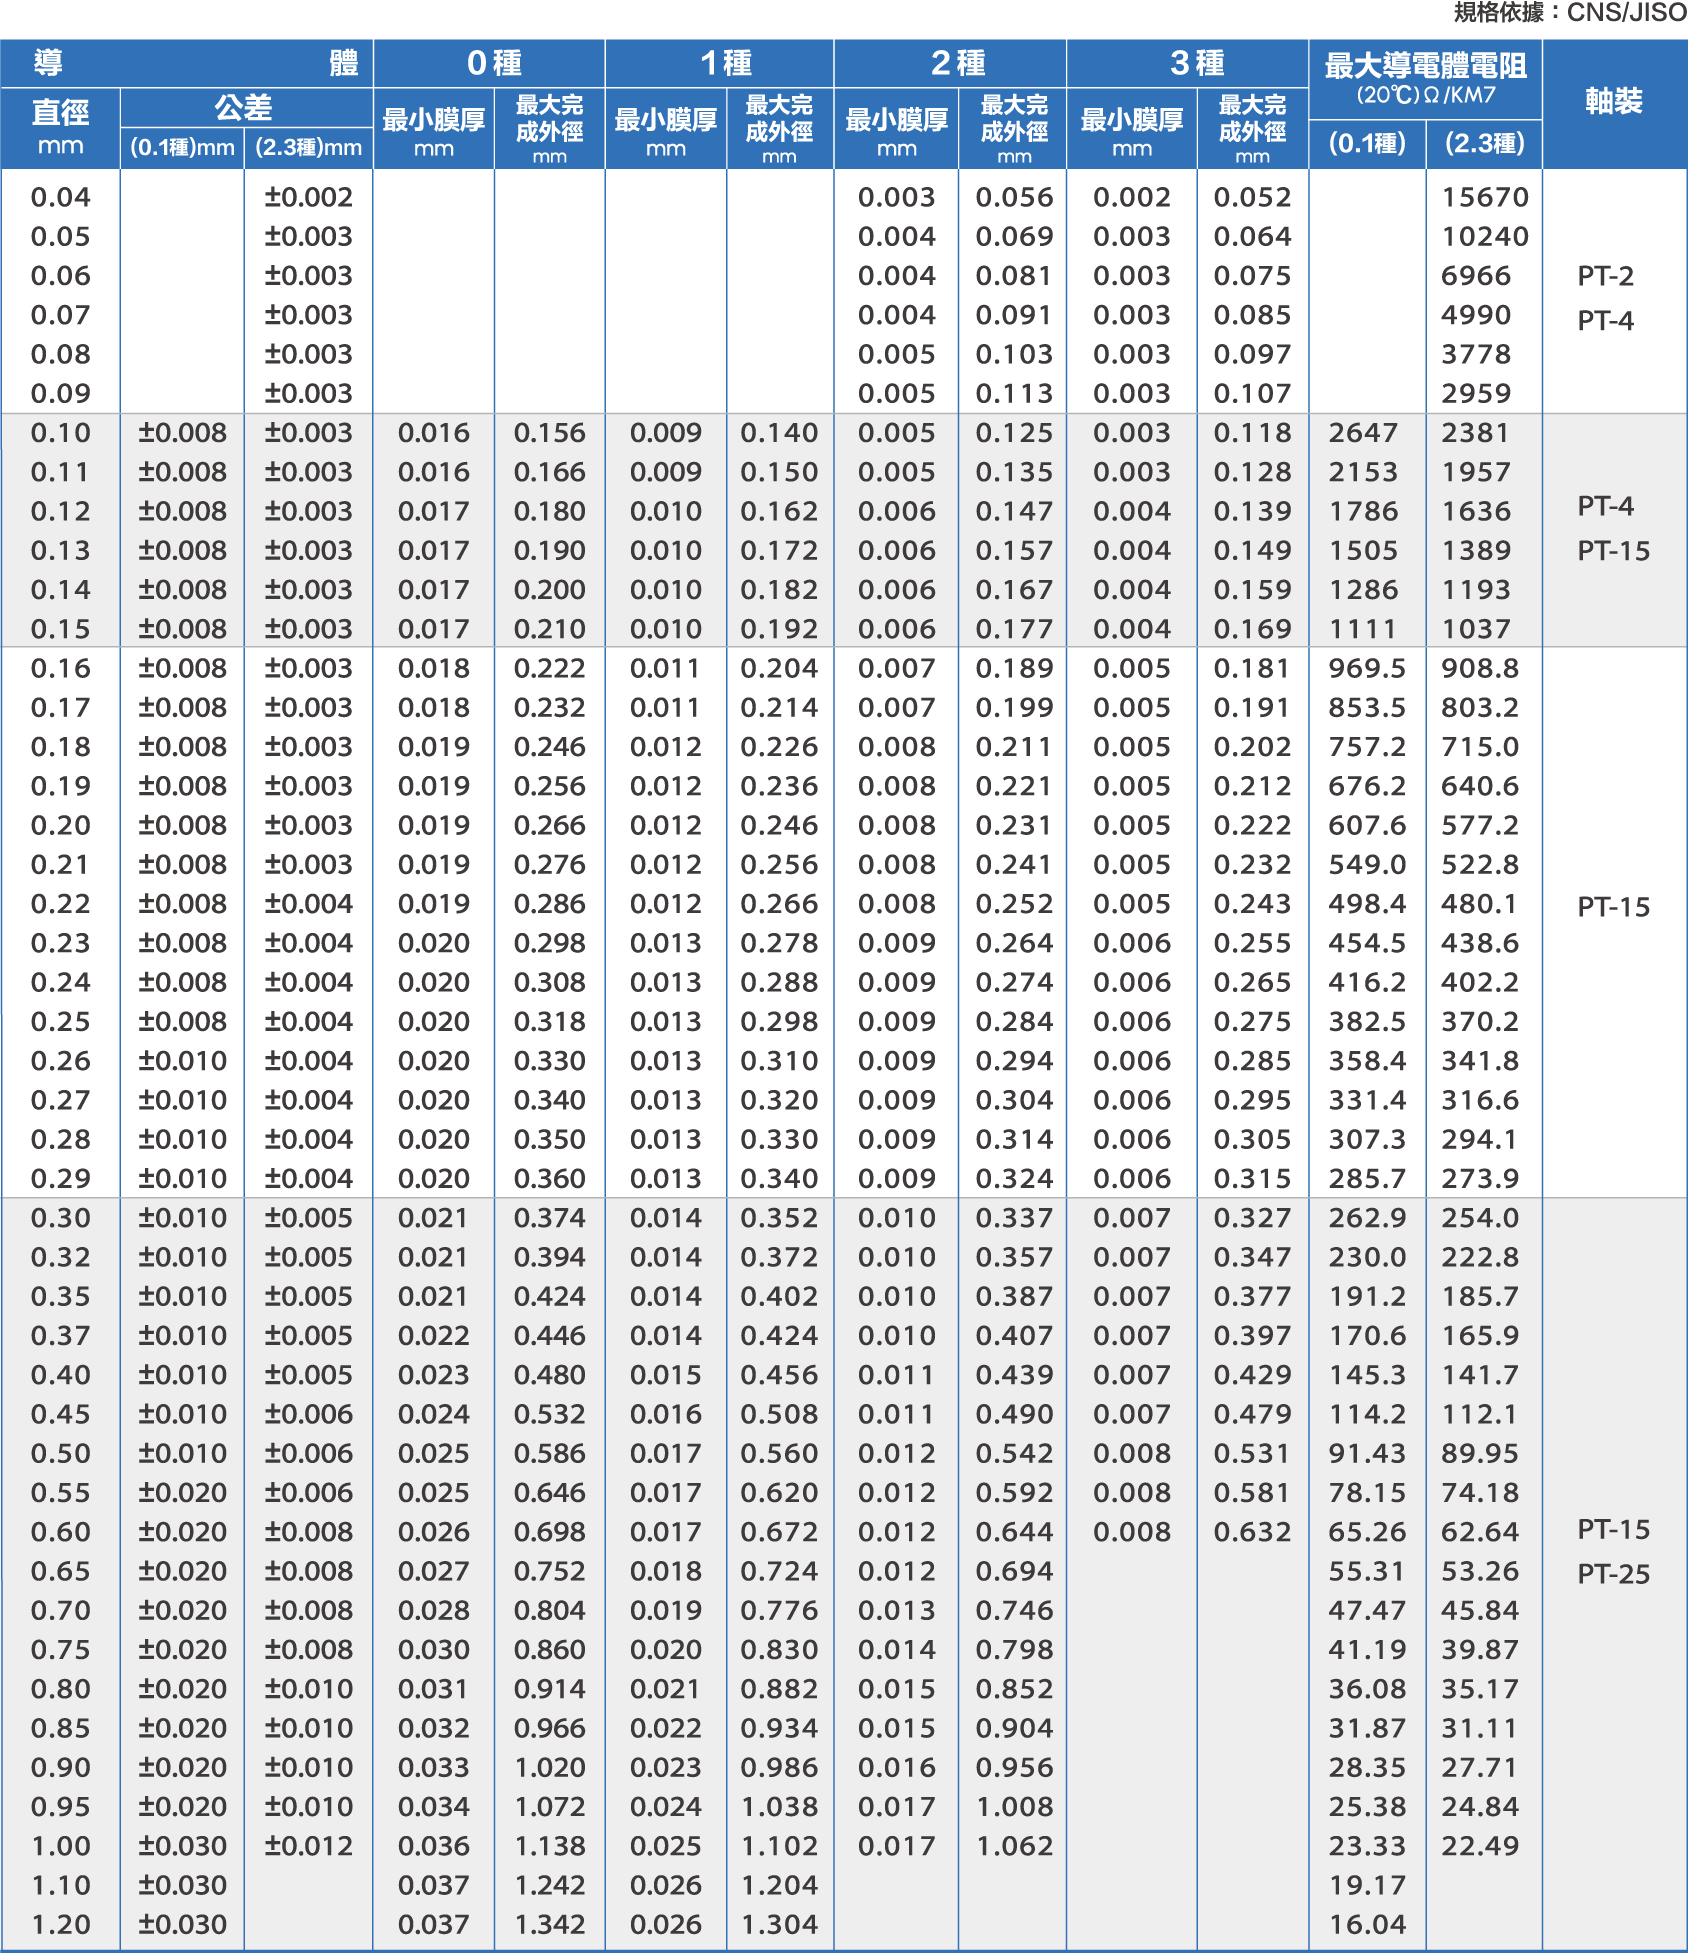Select the resistance value 15670

[1484, 197]
